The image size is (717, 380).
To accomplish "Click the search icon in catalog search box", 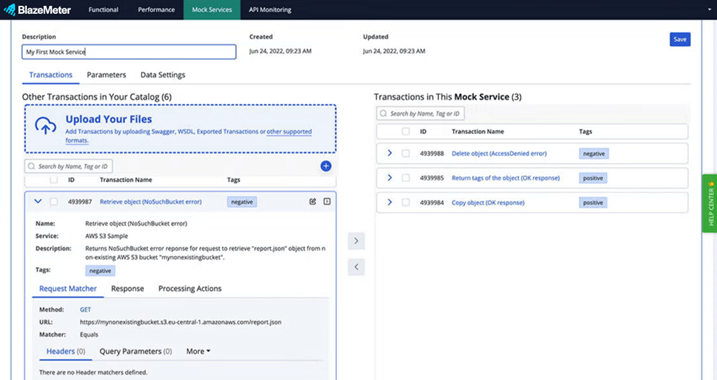I will (32, 166).
